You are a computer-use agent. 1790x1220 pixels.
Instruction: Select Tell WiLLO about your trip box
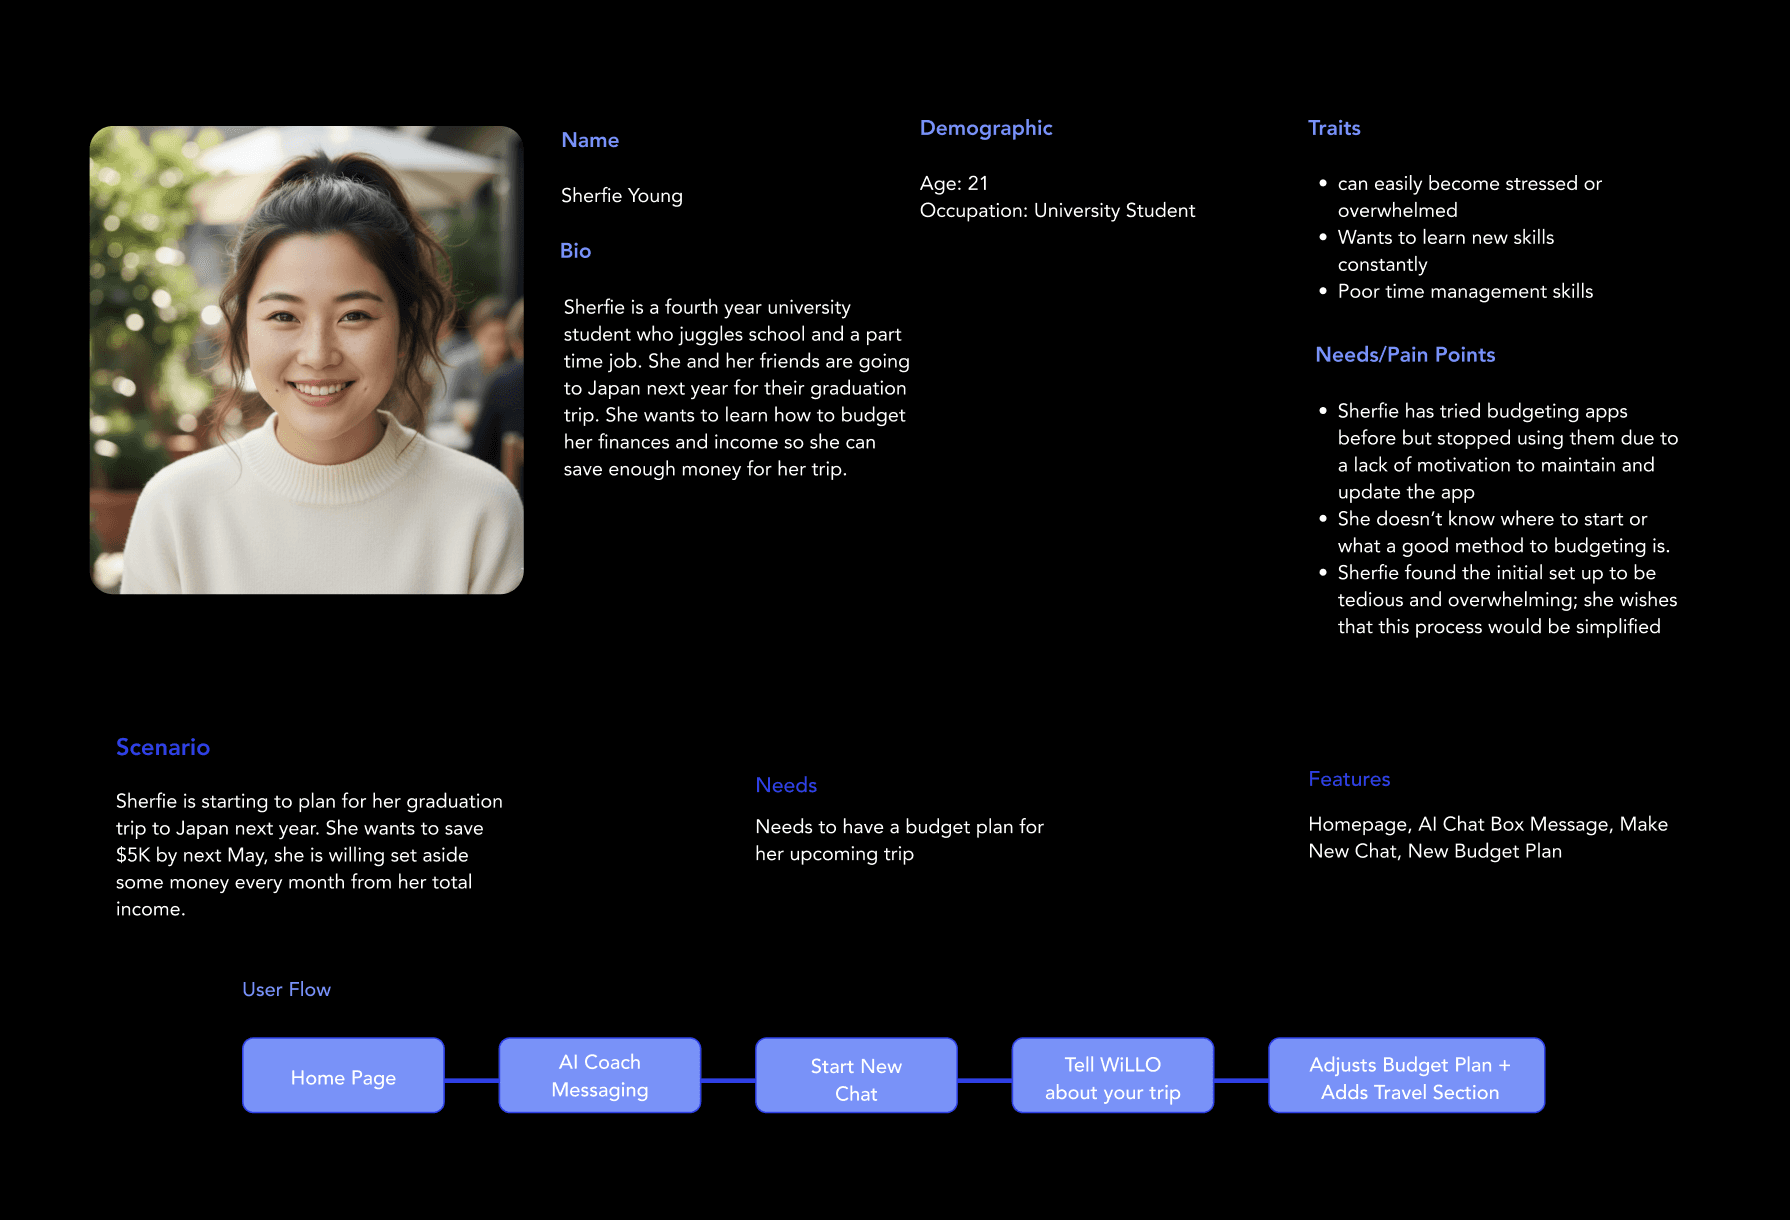click(x=1113, y=1075)
